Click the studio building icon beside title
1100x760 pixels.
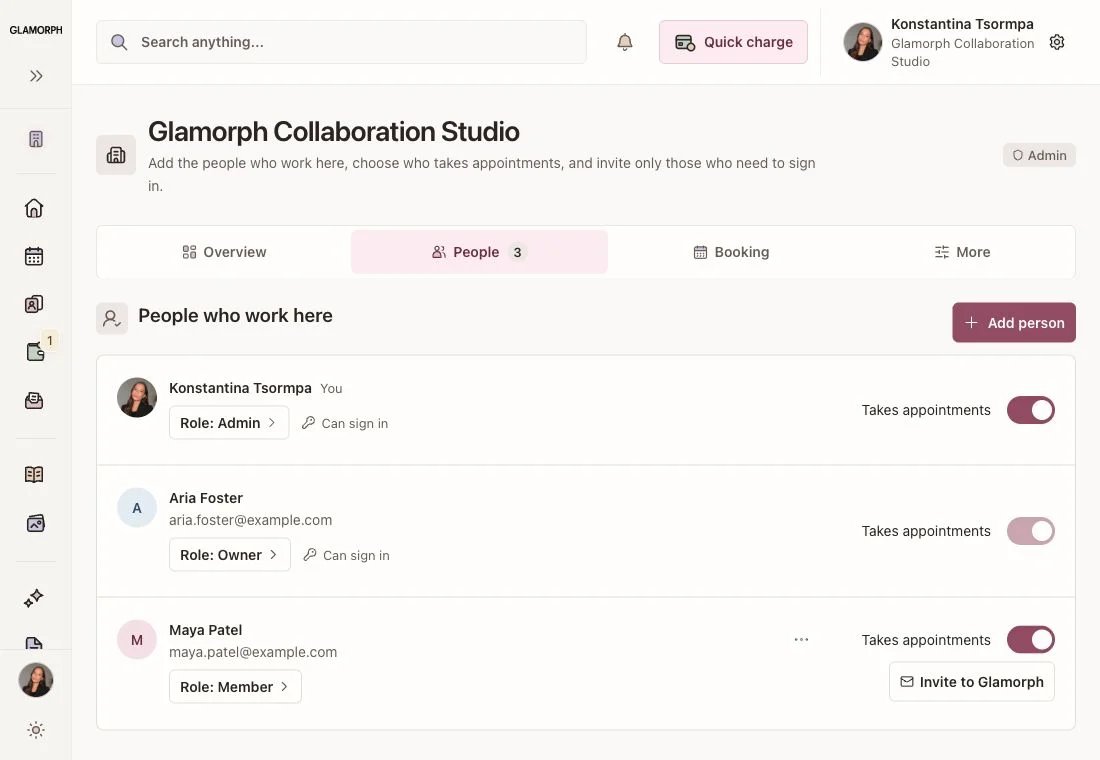tap(116, 155)
